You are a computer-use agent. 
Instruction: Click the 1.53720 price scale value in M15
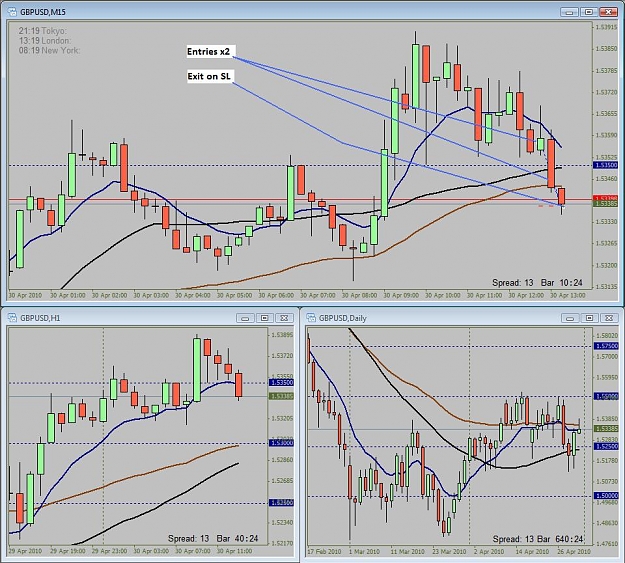tap(606, 92)
